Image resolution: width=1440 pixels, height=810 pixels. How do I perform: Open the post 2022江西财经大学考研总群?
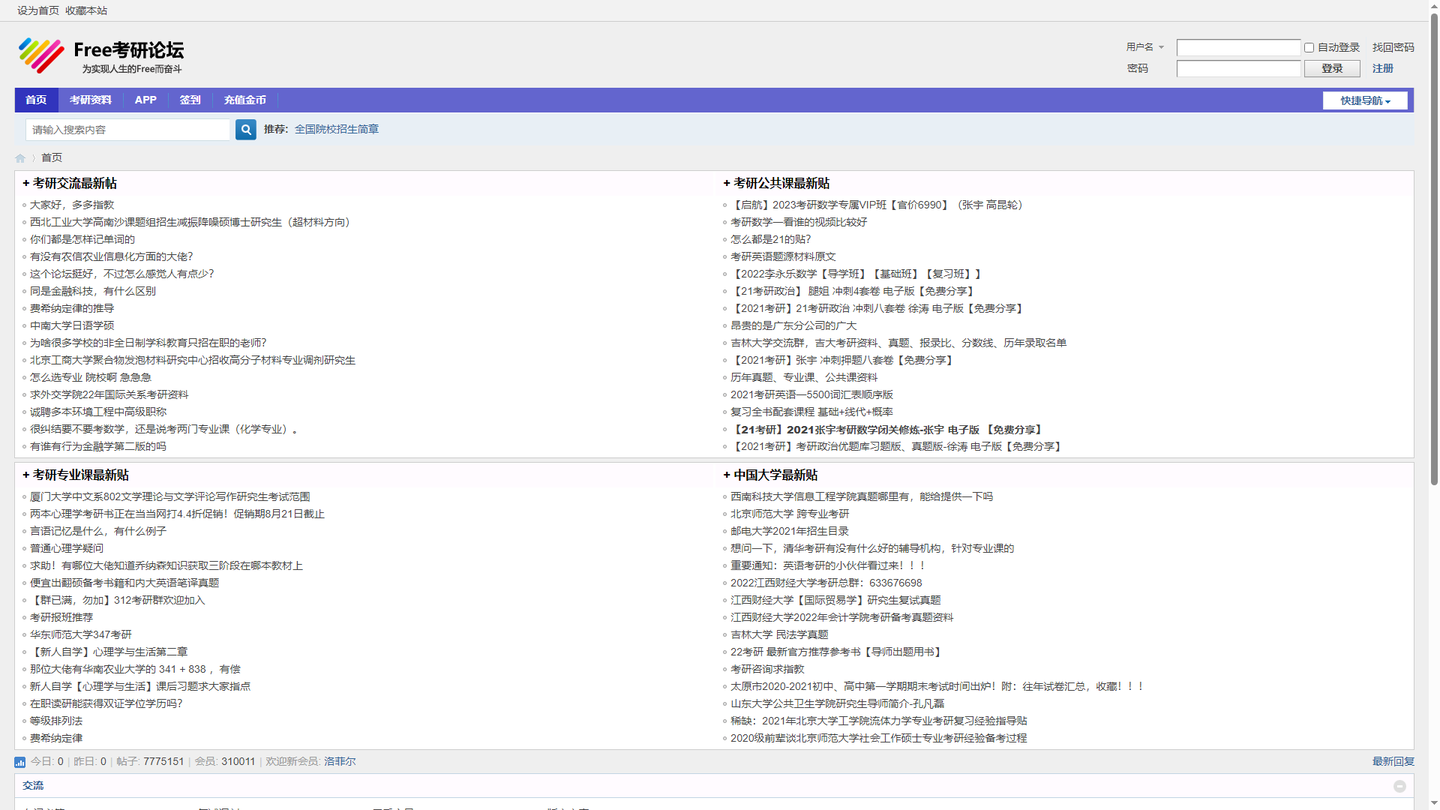coord(827,583)
